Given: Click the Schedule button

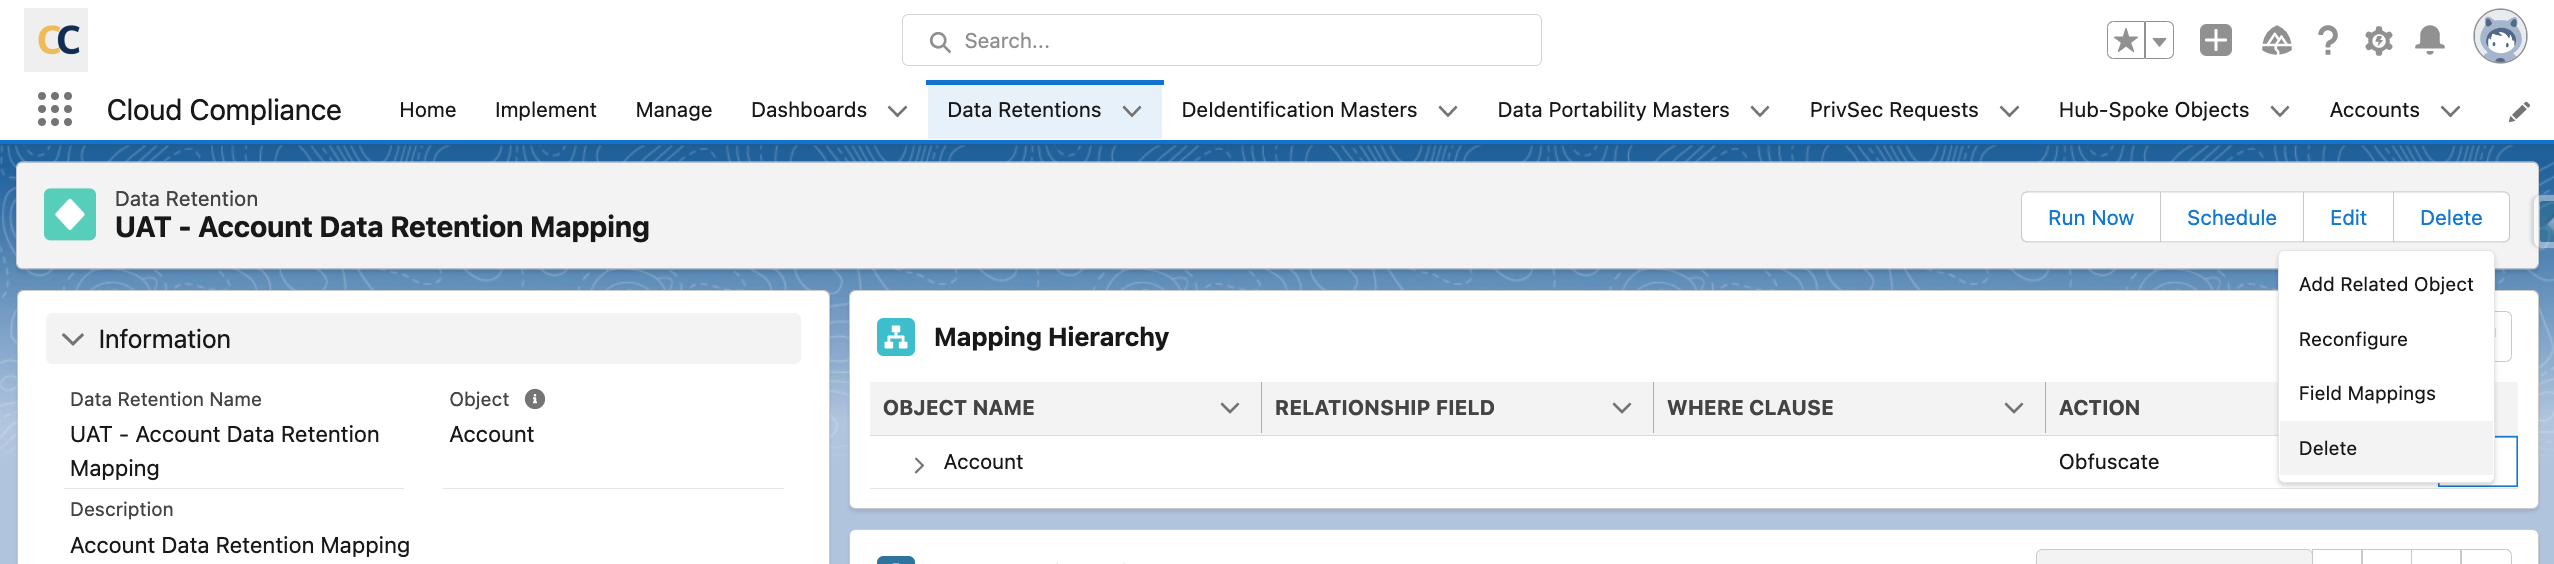Looking at the screenshot, I should click(x=2231, y=218).
